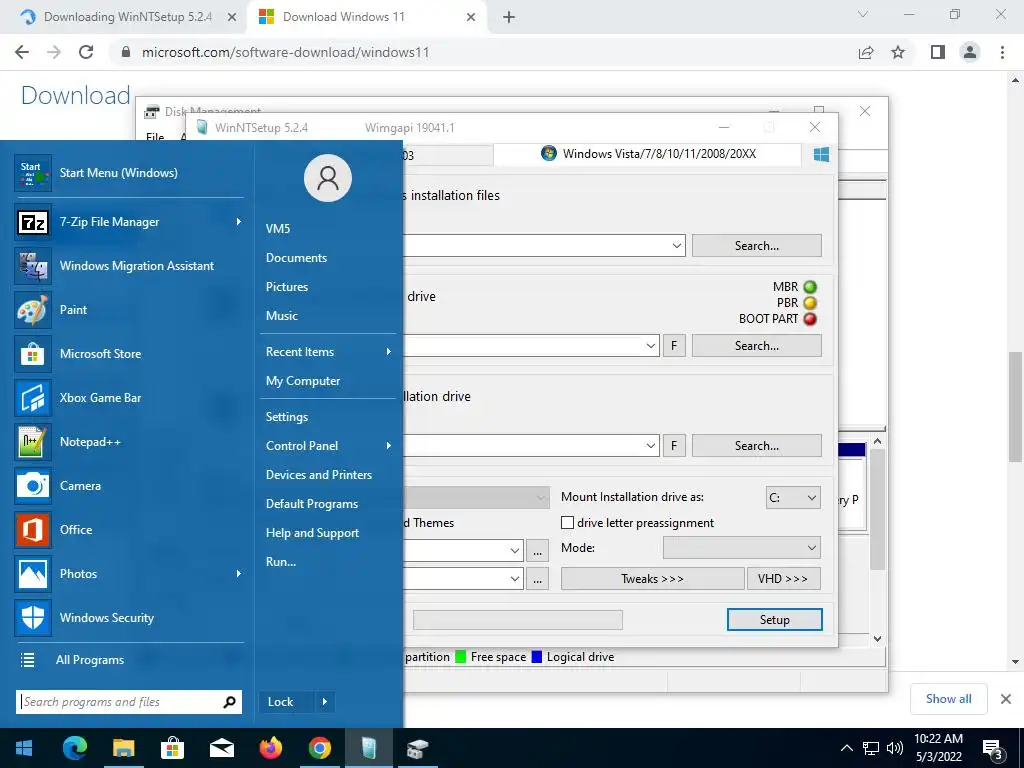Image resolution: width=1024 pixels, height=768 pixels.
Task: Click Show all downloads
Action: coord(948,699)
